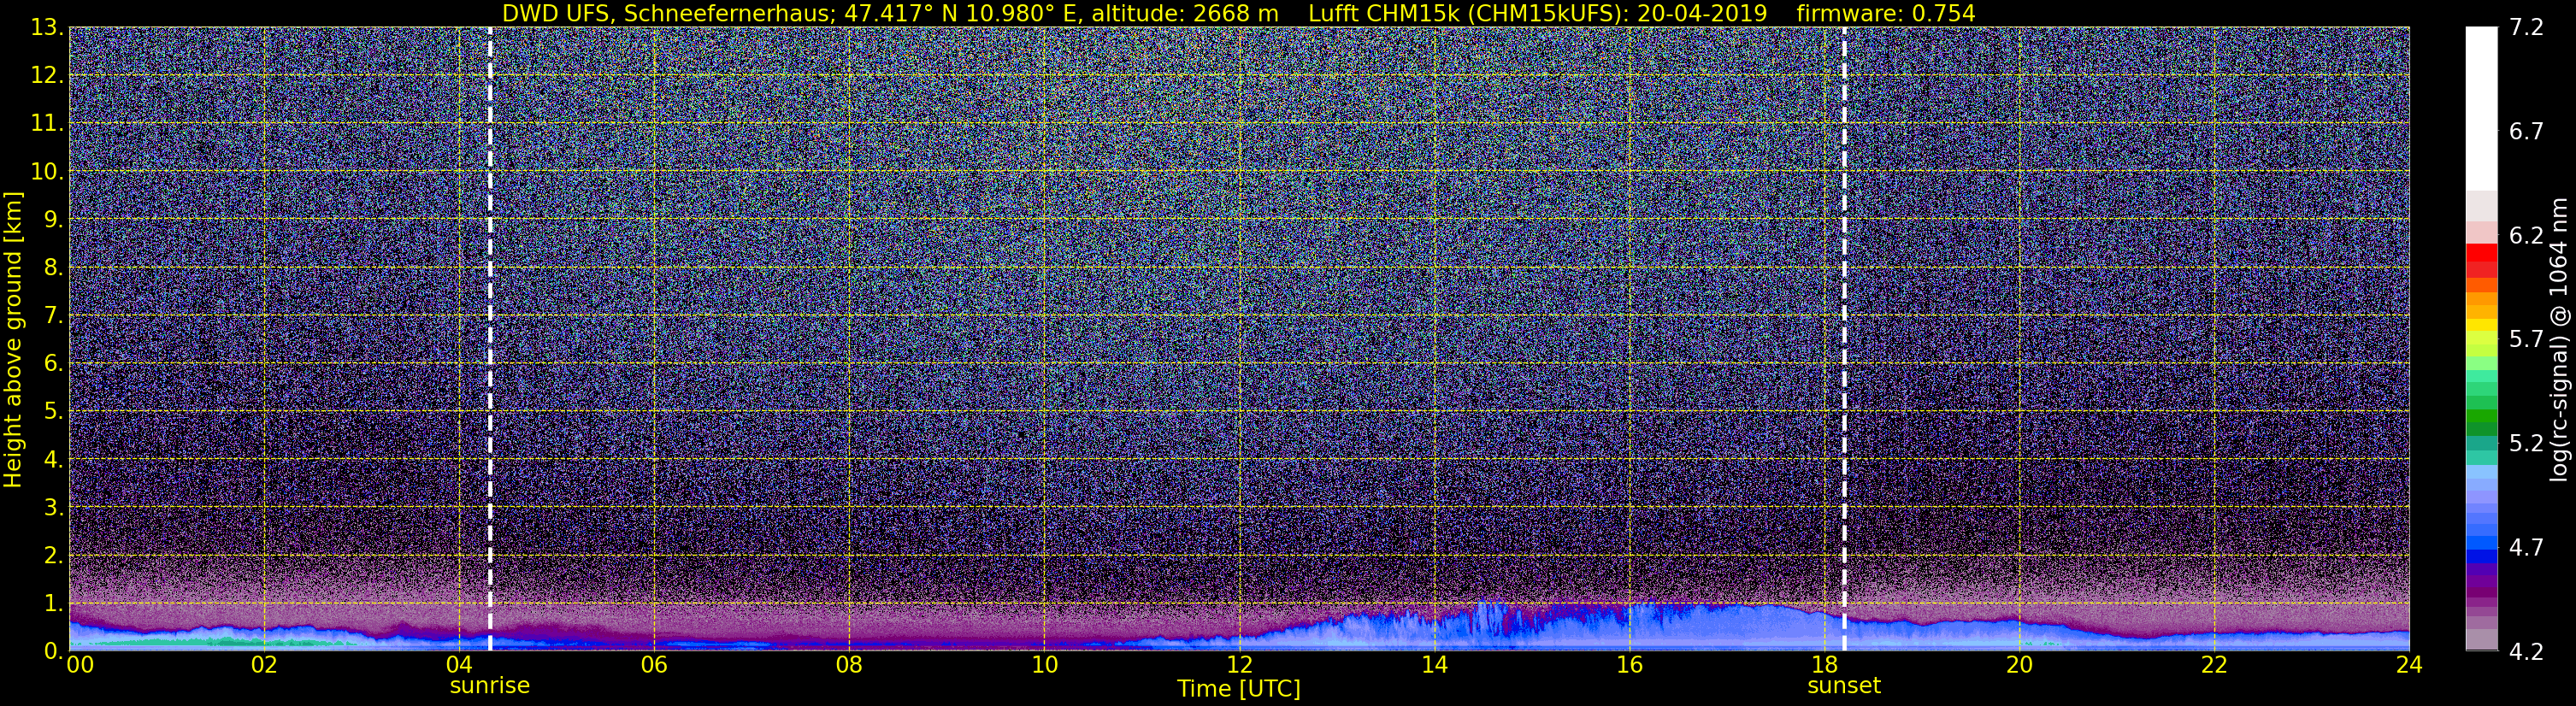Click the '13.' height tick label
The height and width of the screenshot is (706, 2576).
pos(47,28)
